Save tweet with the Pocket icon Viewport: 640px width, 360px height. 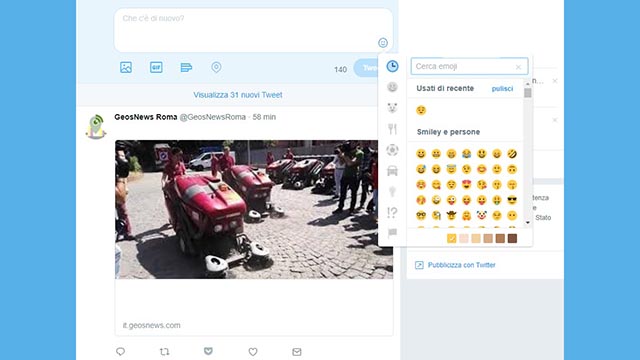click(209, 351)
